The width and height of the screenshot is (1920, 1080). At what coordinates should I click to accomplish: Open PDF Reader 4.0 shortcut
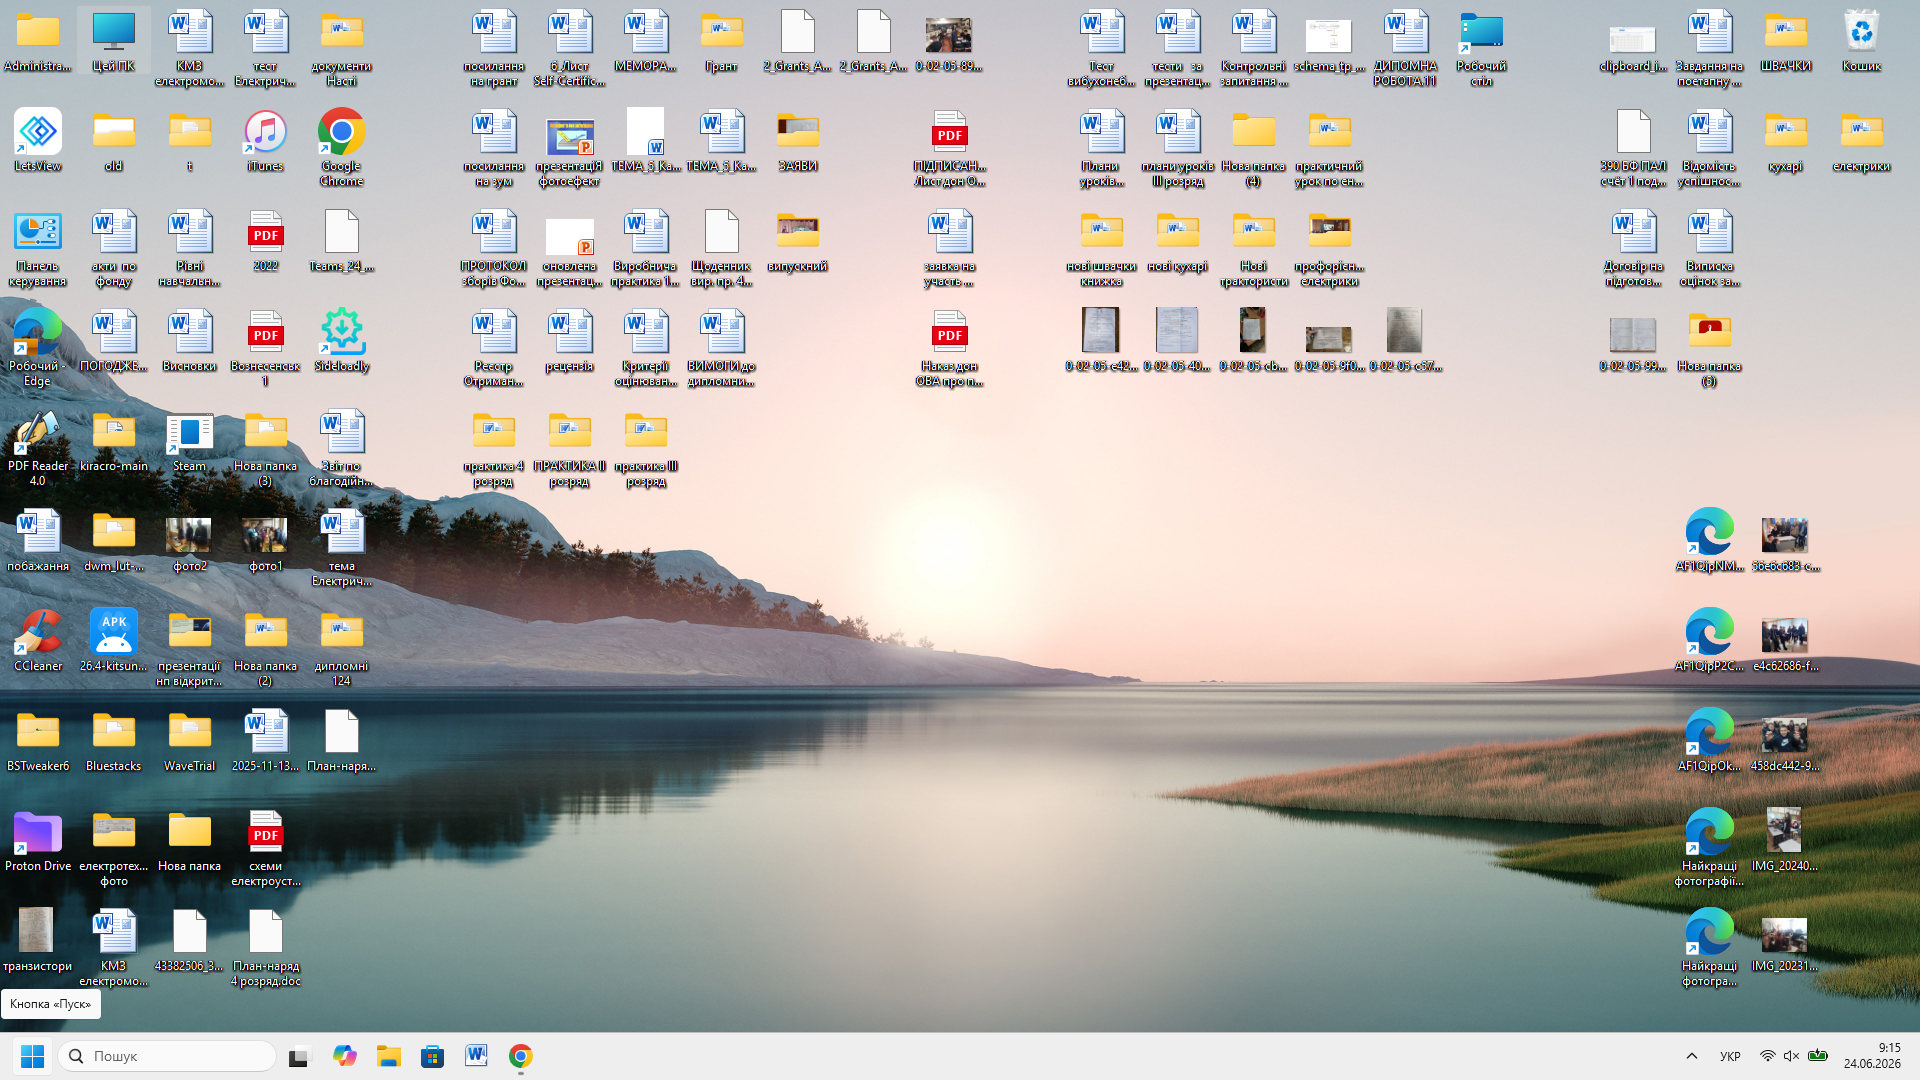point(38,447)
